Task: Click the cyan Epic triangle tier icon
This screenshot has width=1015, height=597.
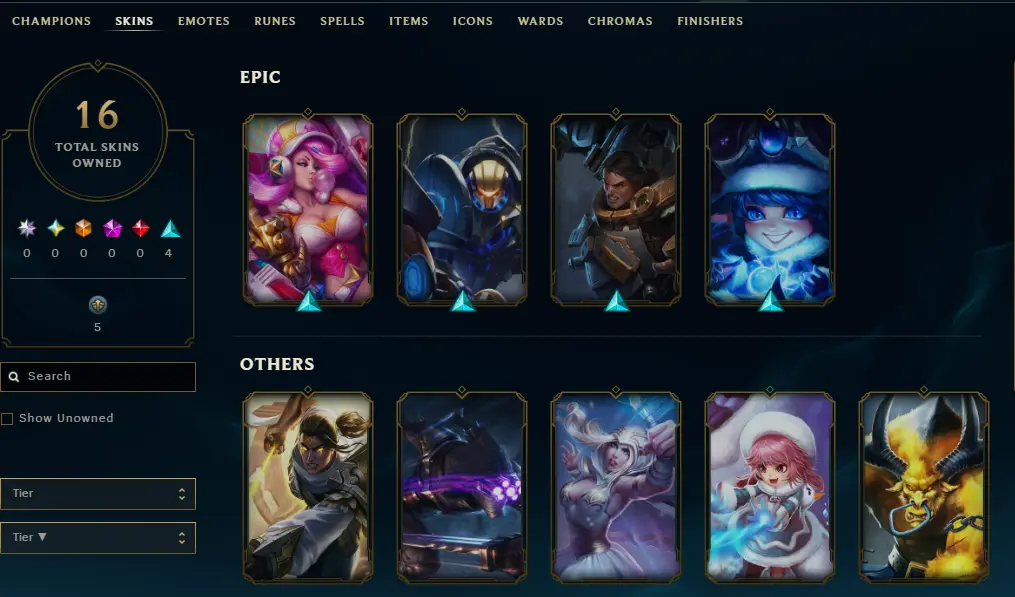Action: pos(170,229)
